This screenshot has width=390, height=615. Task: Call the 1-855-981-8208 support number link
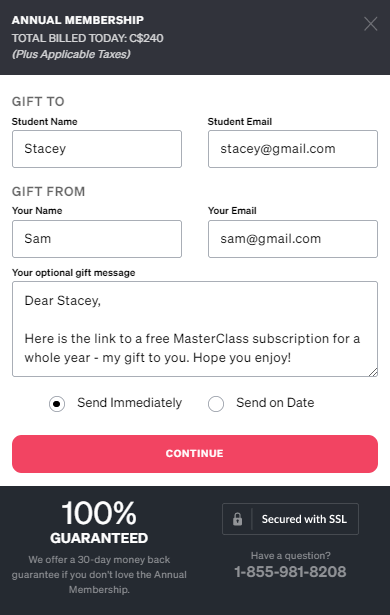[x=290, y=572]
